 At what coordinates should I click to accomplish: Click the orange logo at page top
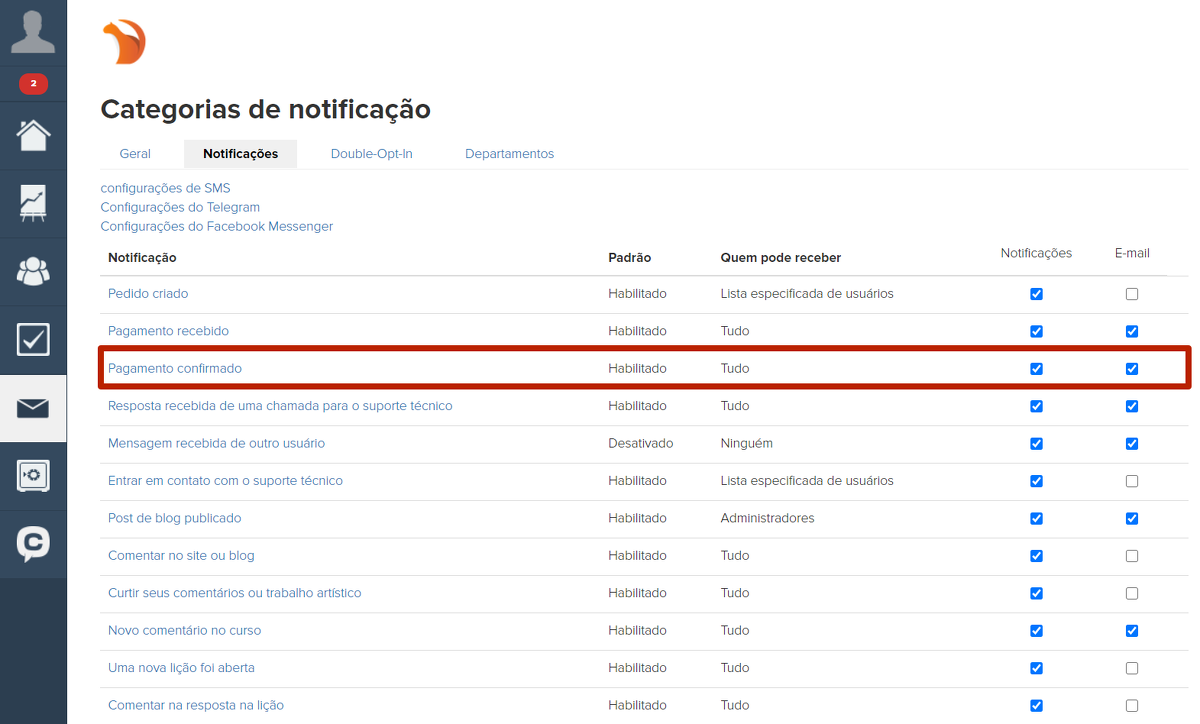(124, 42)
